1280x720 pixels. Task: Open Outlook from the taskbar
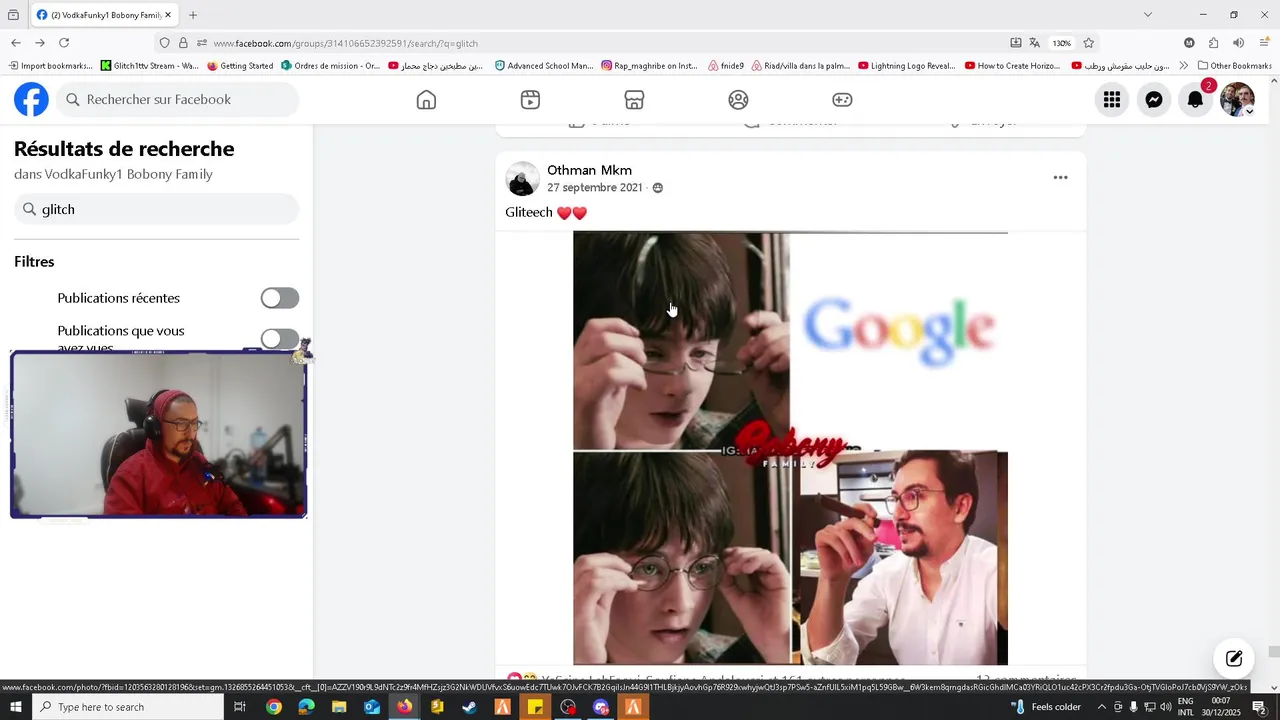[x=372, y=707]
